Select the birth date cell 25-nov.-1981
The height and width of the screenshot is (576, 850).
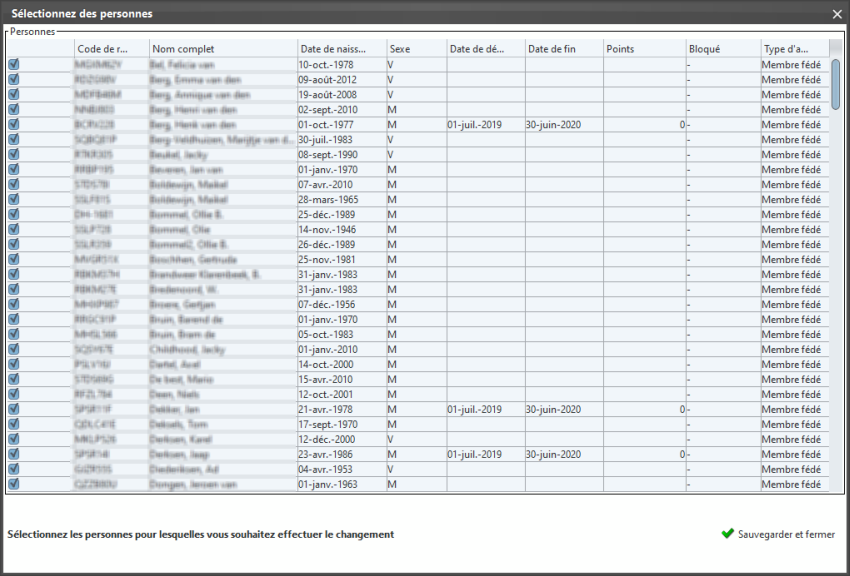342,260
